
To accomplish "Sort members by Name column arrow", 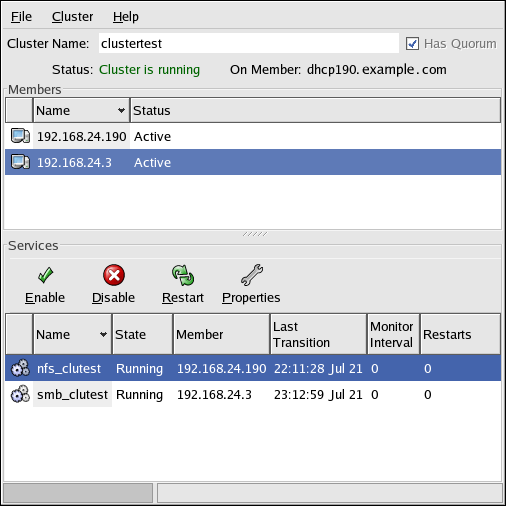I will click(x=121, y=110).
